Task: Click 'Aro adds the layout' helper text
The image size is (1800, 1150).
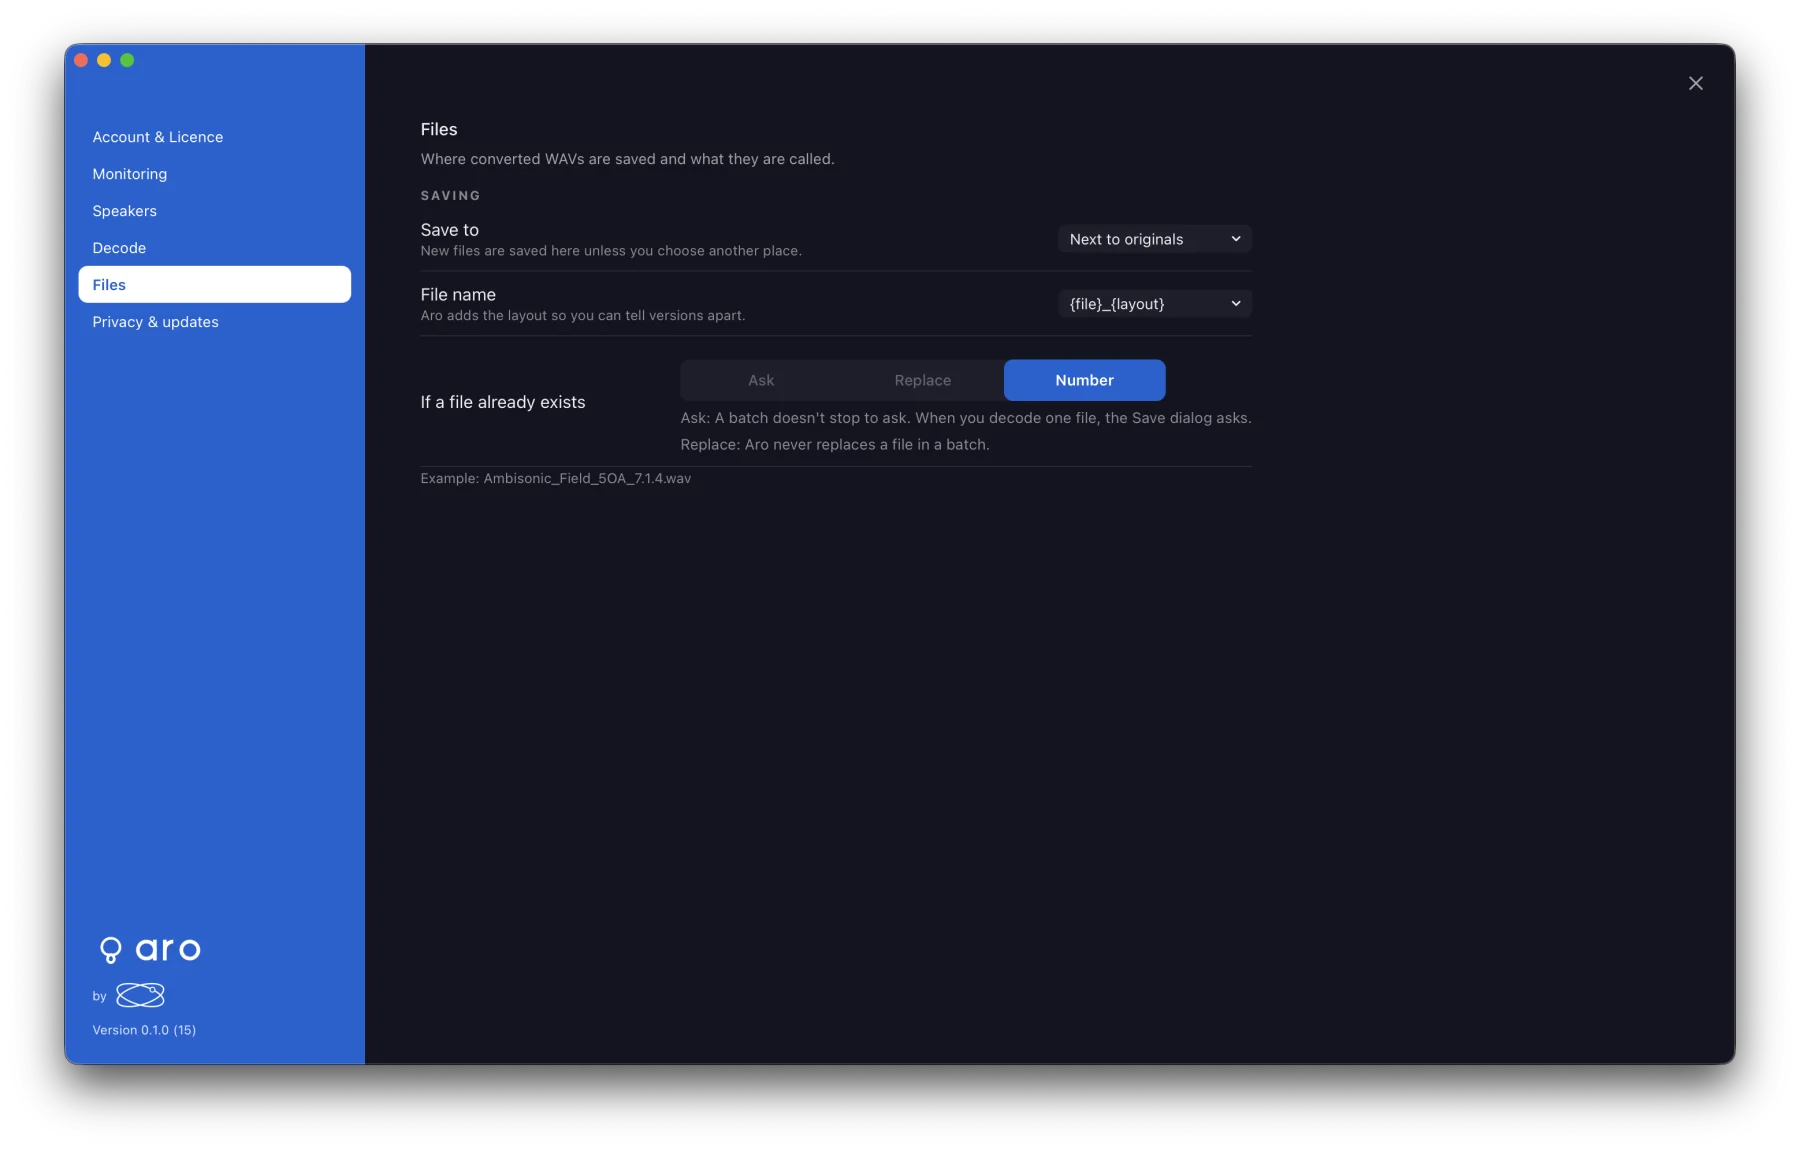Action: click(582, 316)
